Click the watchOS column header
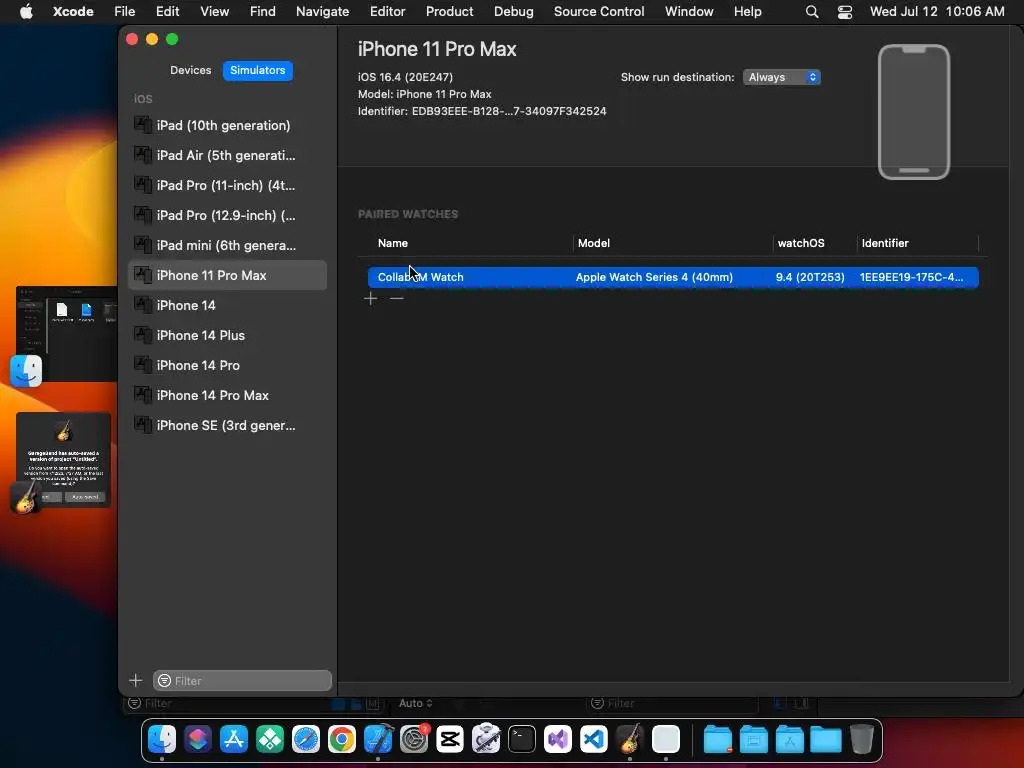This screenshot has width=1024, height=768. [x=814, y=243]
